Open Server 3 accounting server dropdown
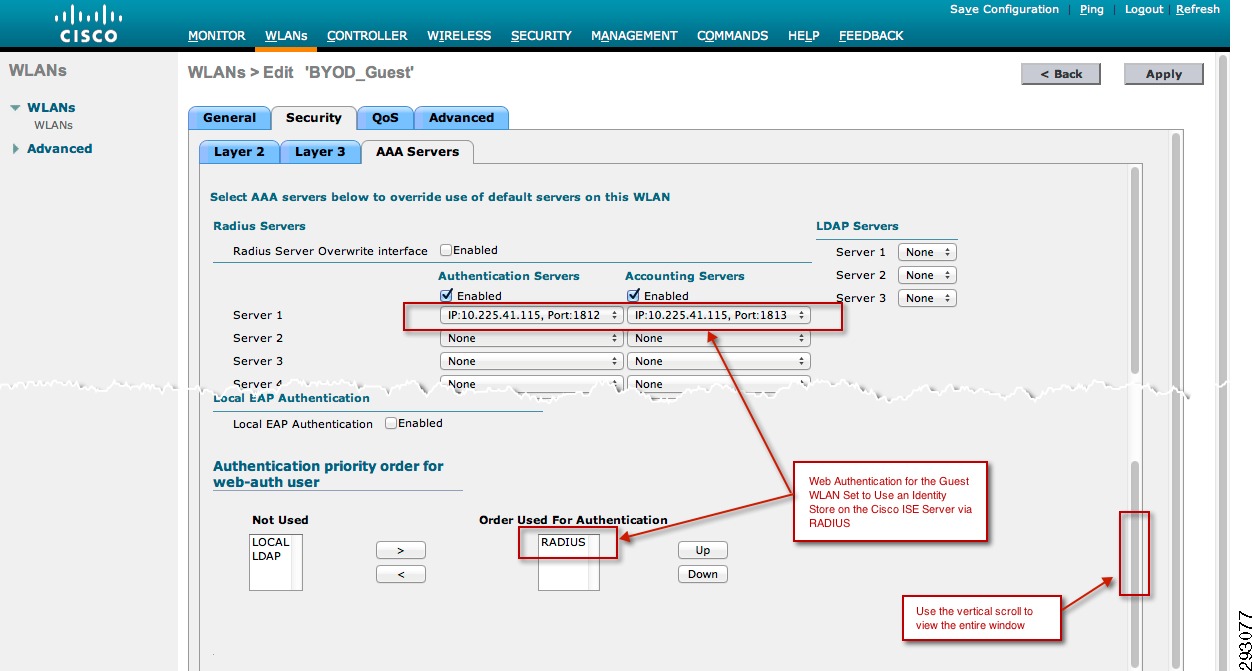The width and height of the screenshot is (1252, 671). pyautogui.click(x=718, y=361)
